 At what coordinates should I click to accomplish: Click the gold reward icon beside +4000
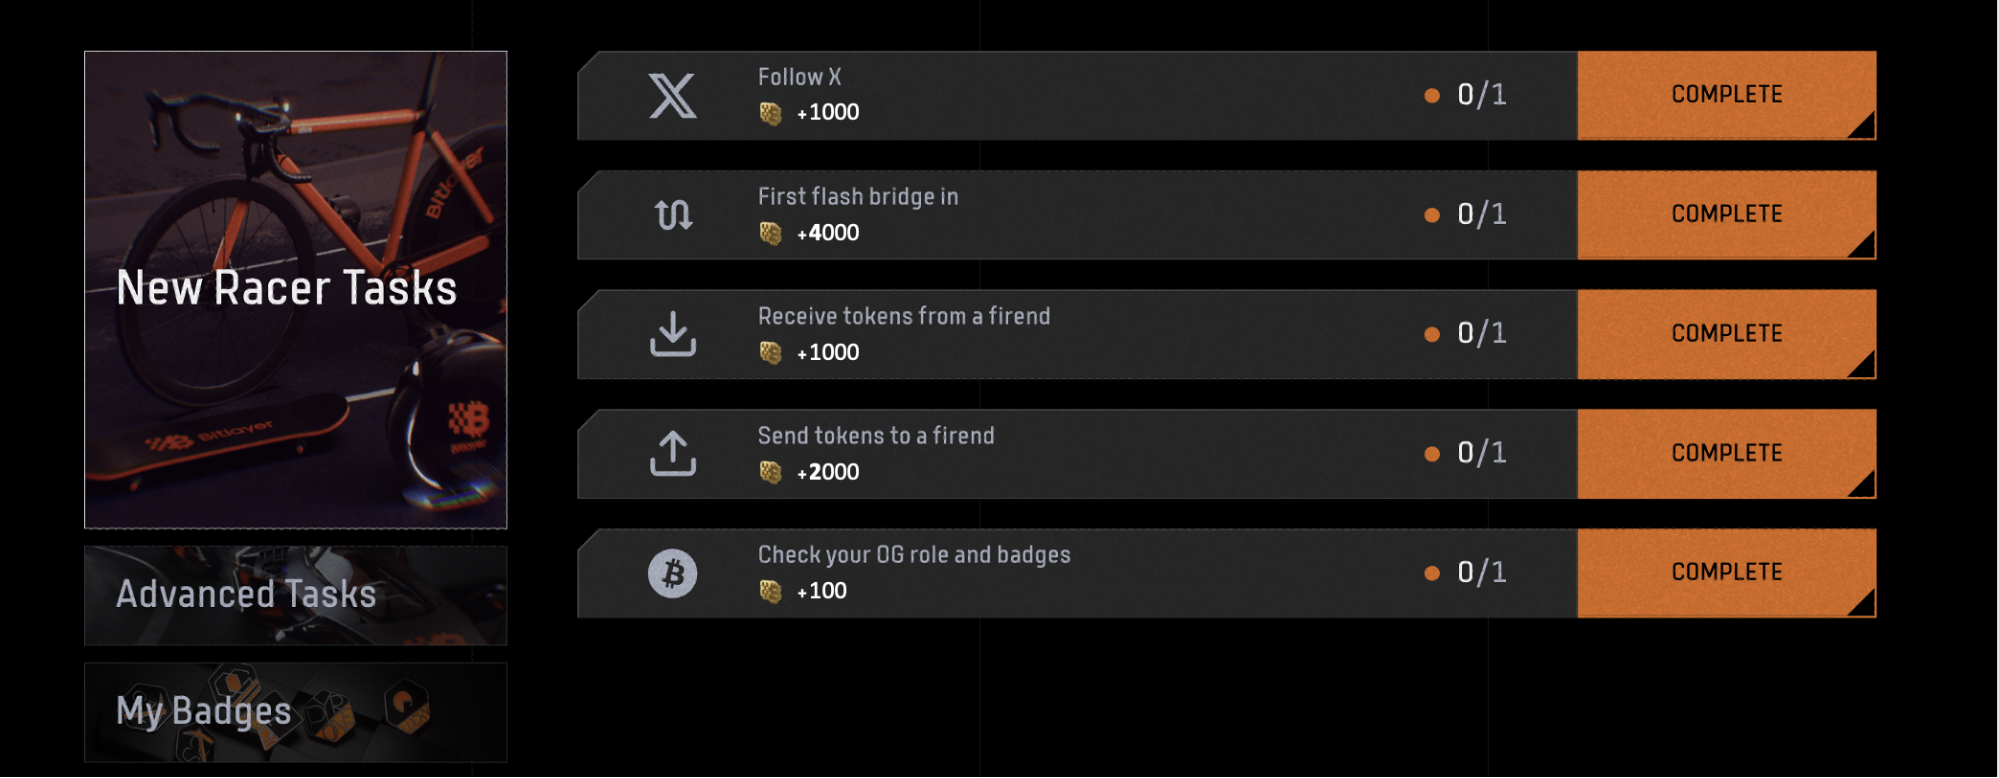(x=770, y=233)
